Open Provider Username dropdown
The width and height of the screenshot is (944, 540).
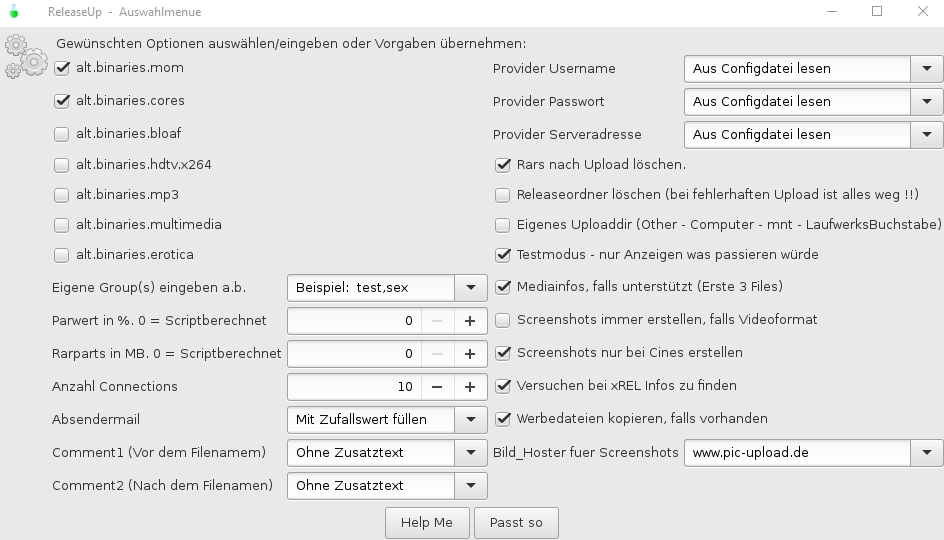click(927, 69)
